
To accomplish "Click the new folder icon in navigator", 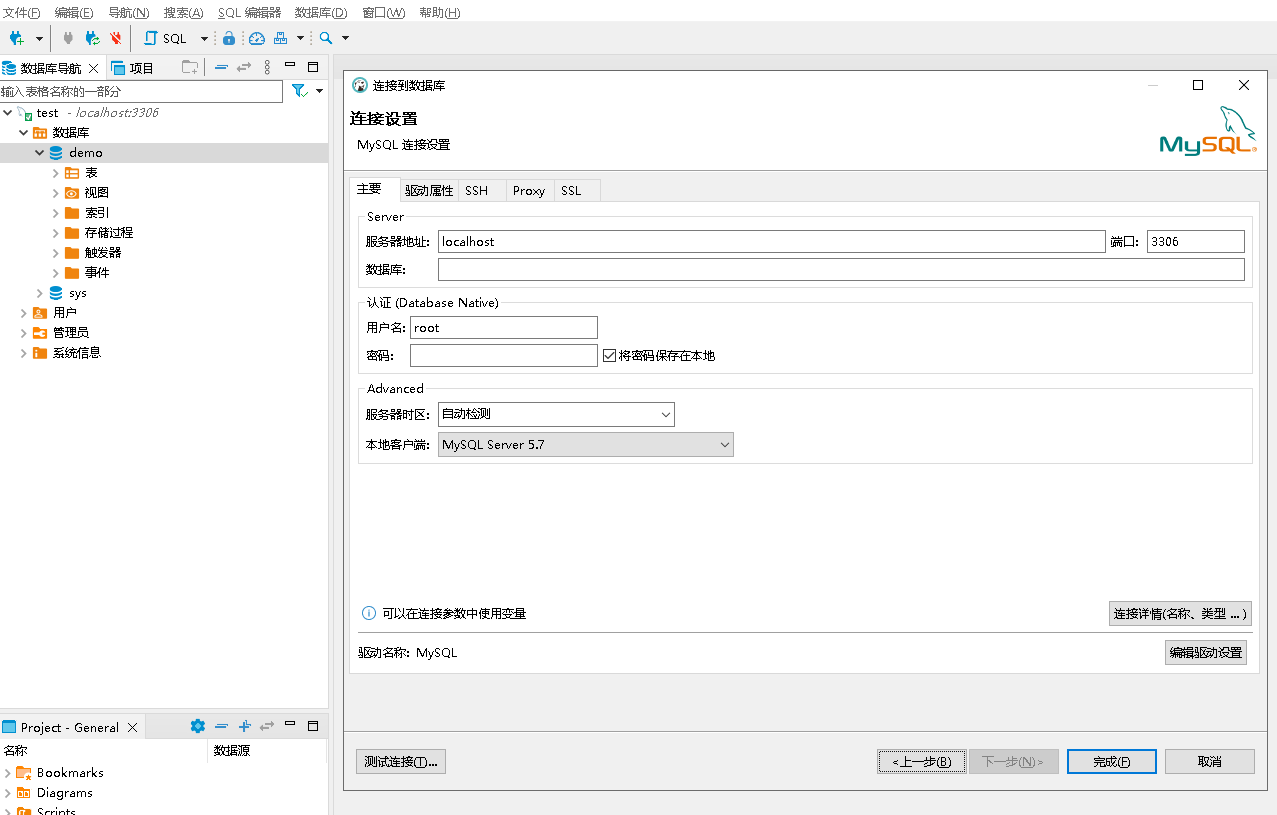I will tap(190, 67).
